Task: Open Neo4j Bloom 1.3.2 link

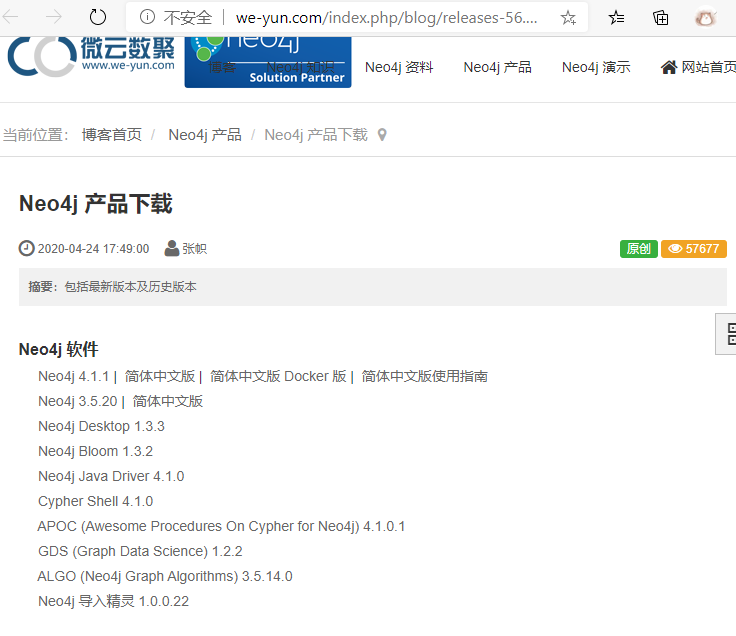Action: click(x=95, y=451)
